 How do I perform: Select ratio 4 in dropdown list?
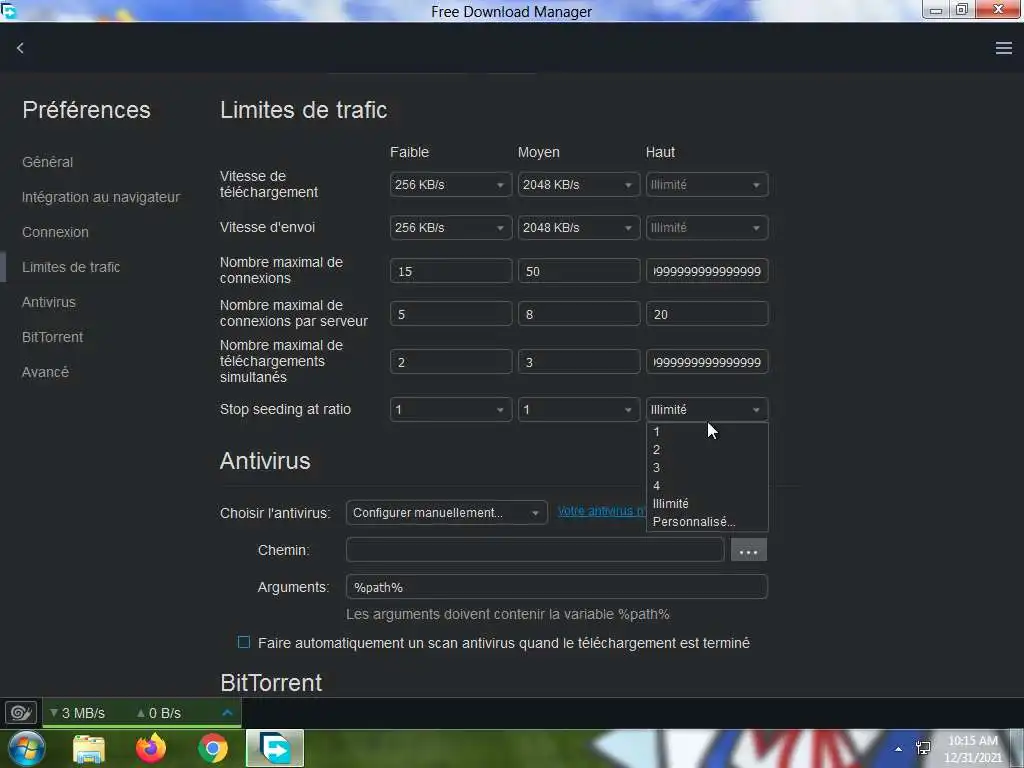707,486
